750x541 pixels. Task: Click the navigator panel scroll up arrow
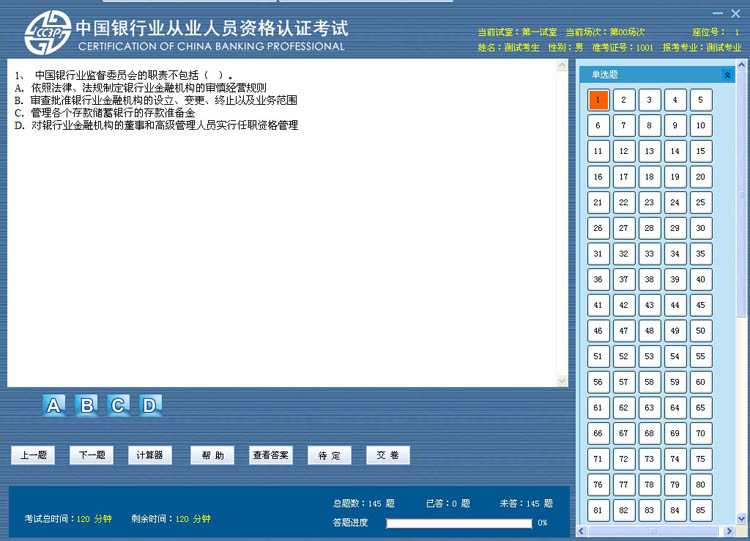coord(741,65)
